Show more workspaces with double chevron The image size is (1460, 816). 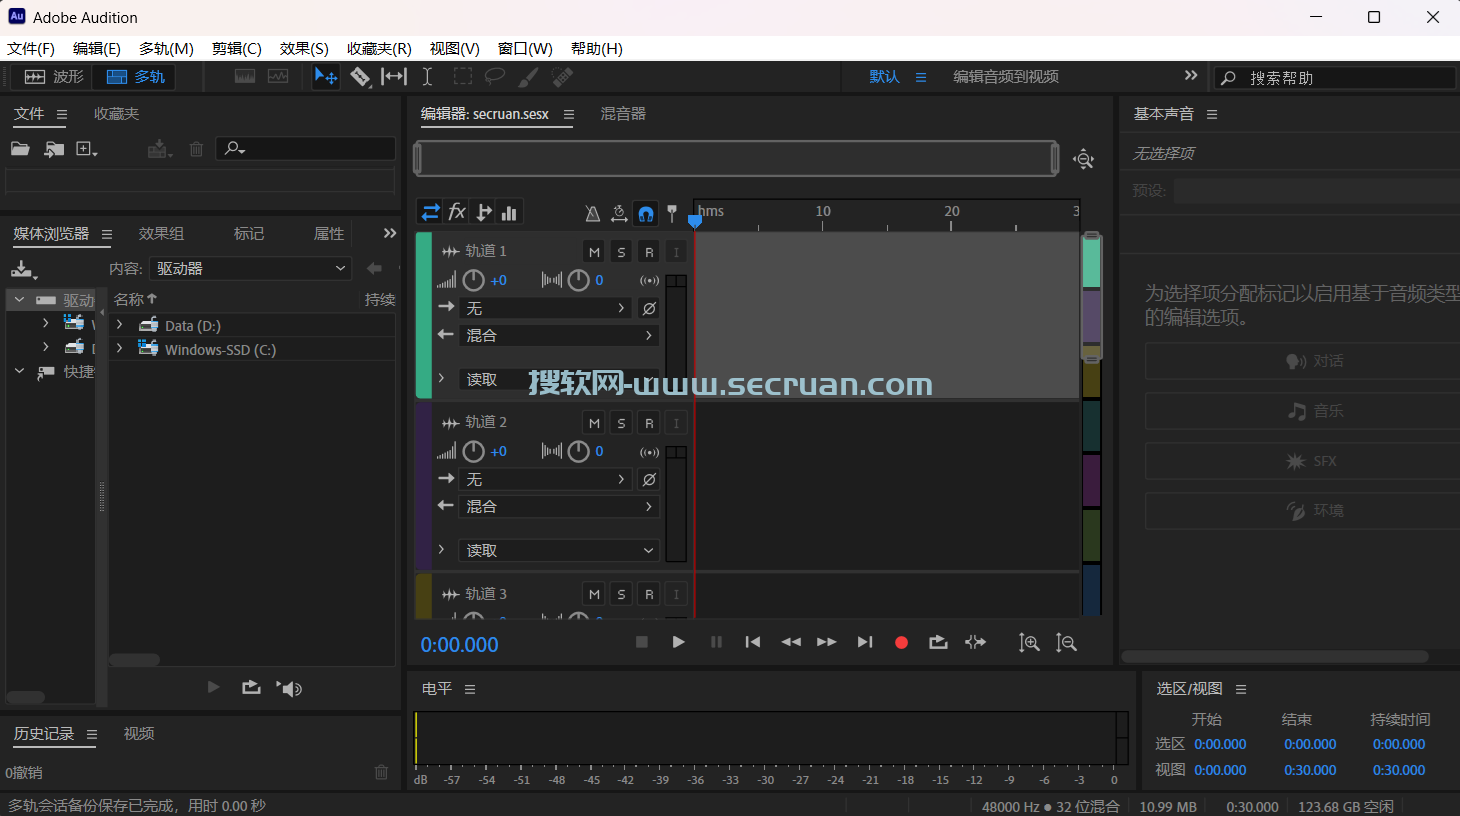point(1191,76)
